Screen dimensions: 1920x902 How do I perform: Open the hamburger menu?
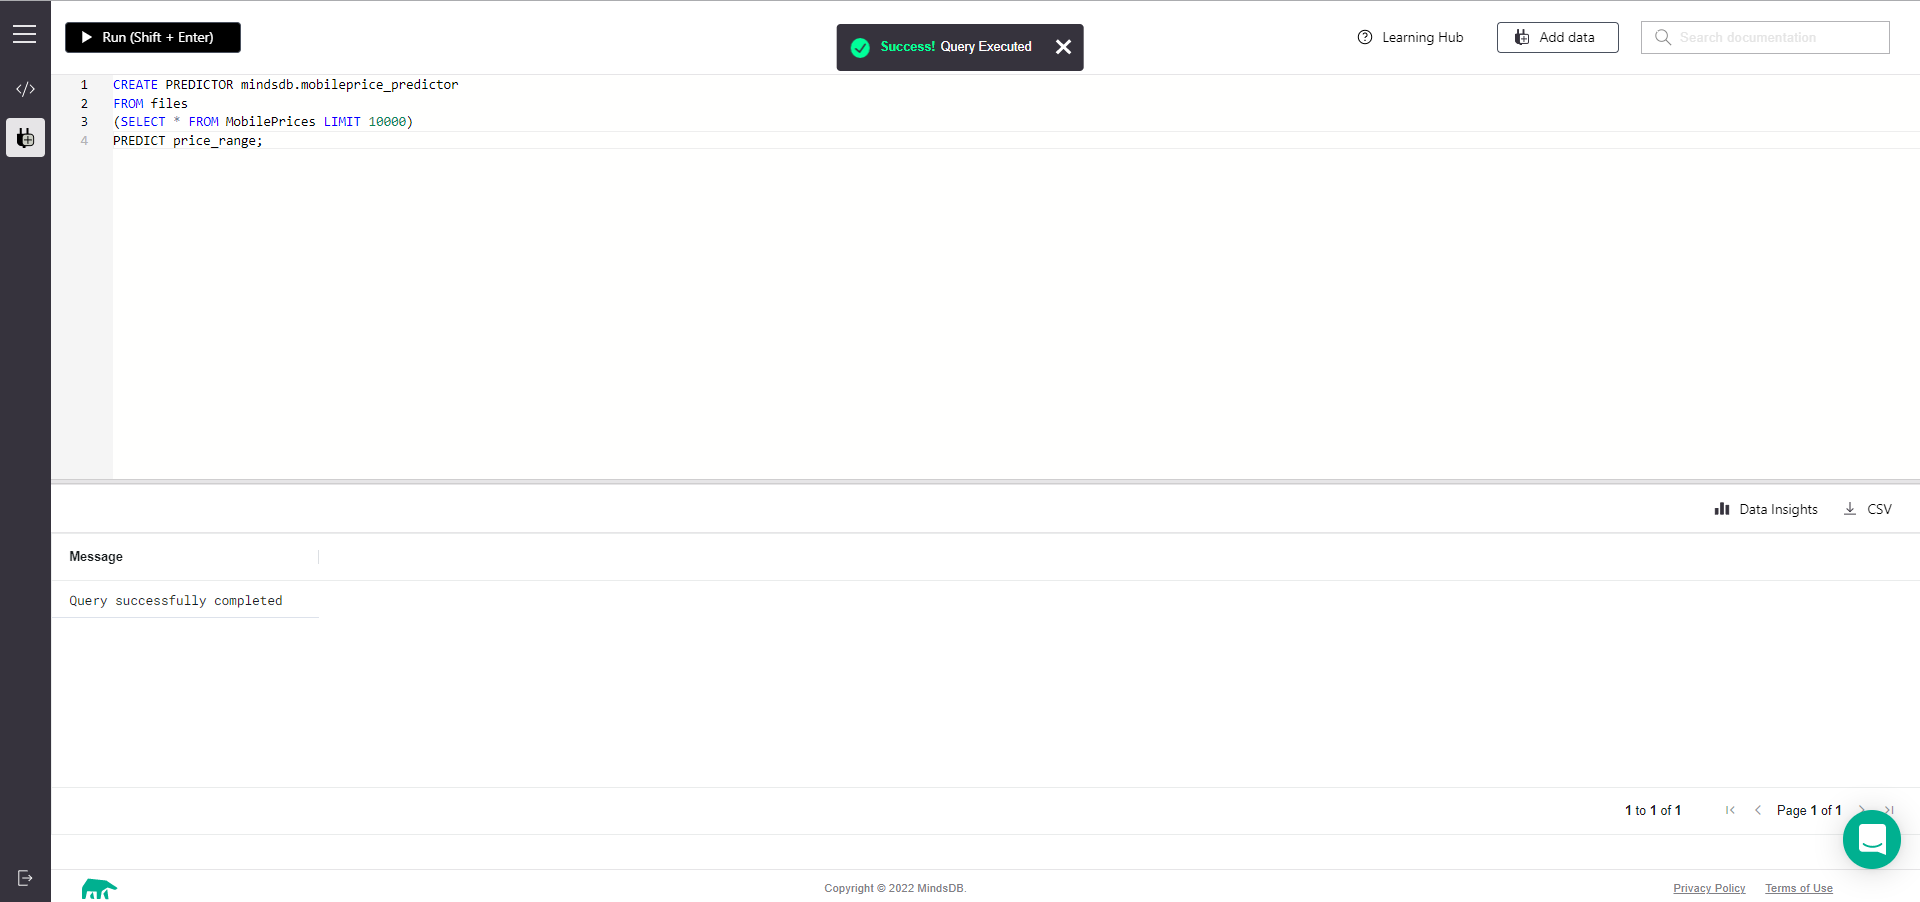(x=25, y=35)
